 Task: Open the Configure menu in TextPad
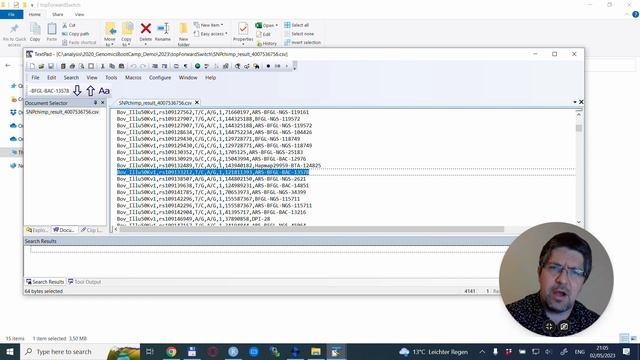[160, 78]
